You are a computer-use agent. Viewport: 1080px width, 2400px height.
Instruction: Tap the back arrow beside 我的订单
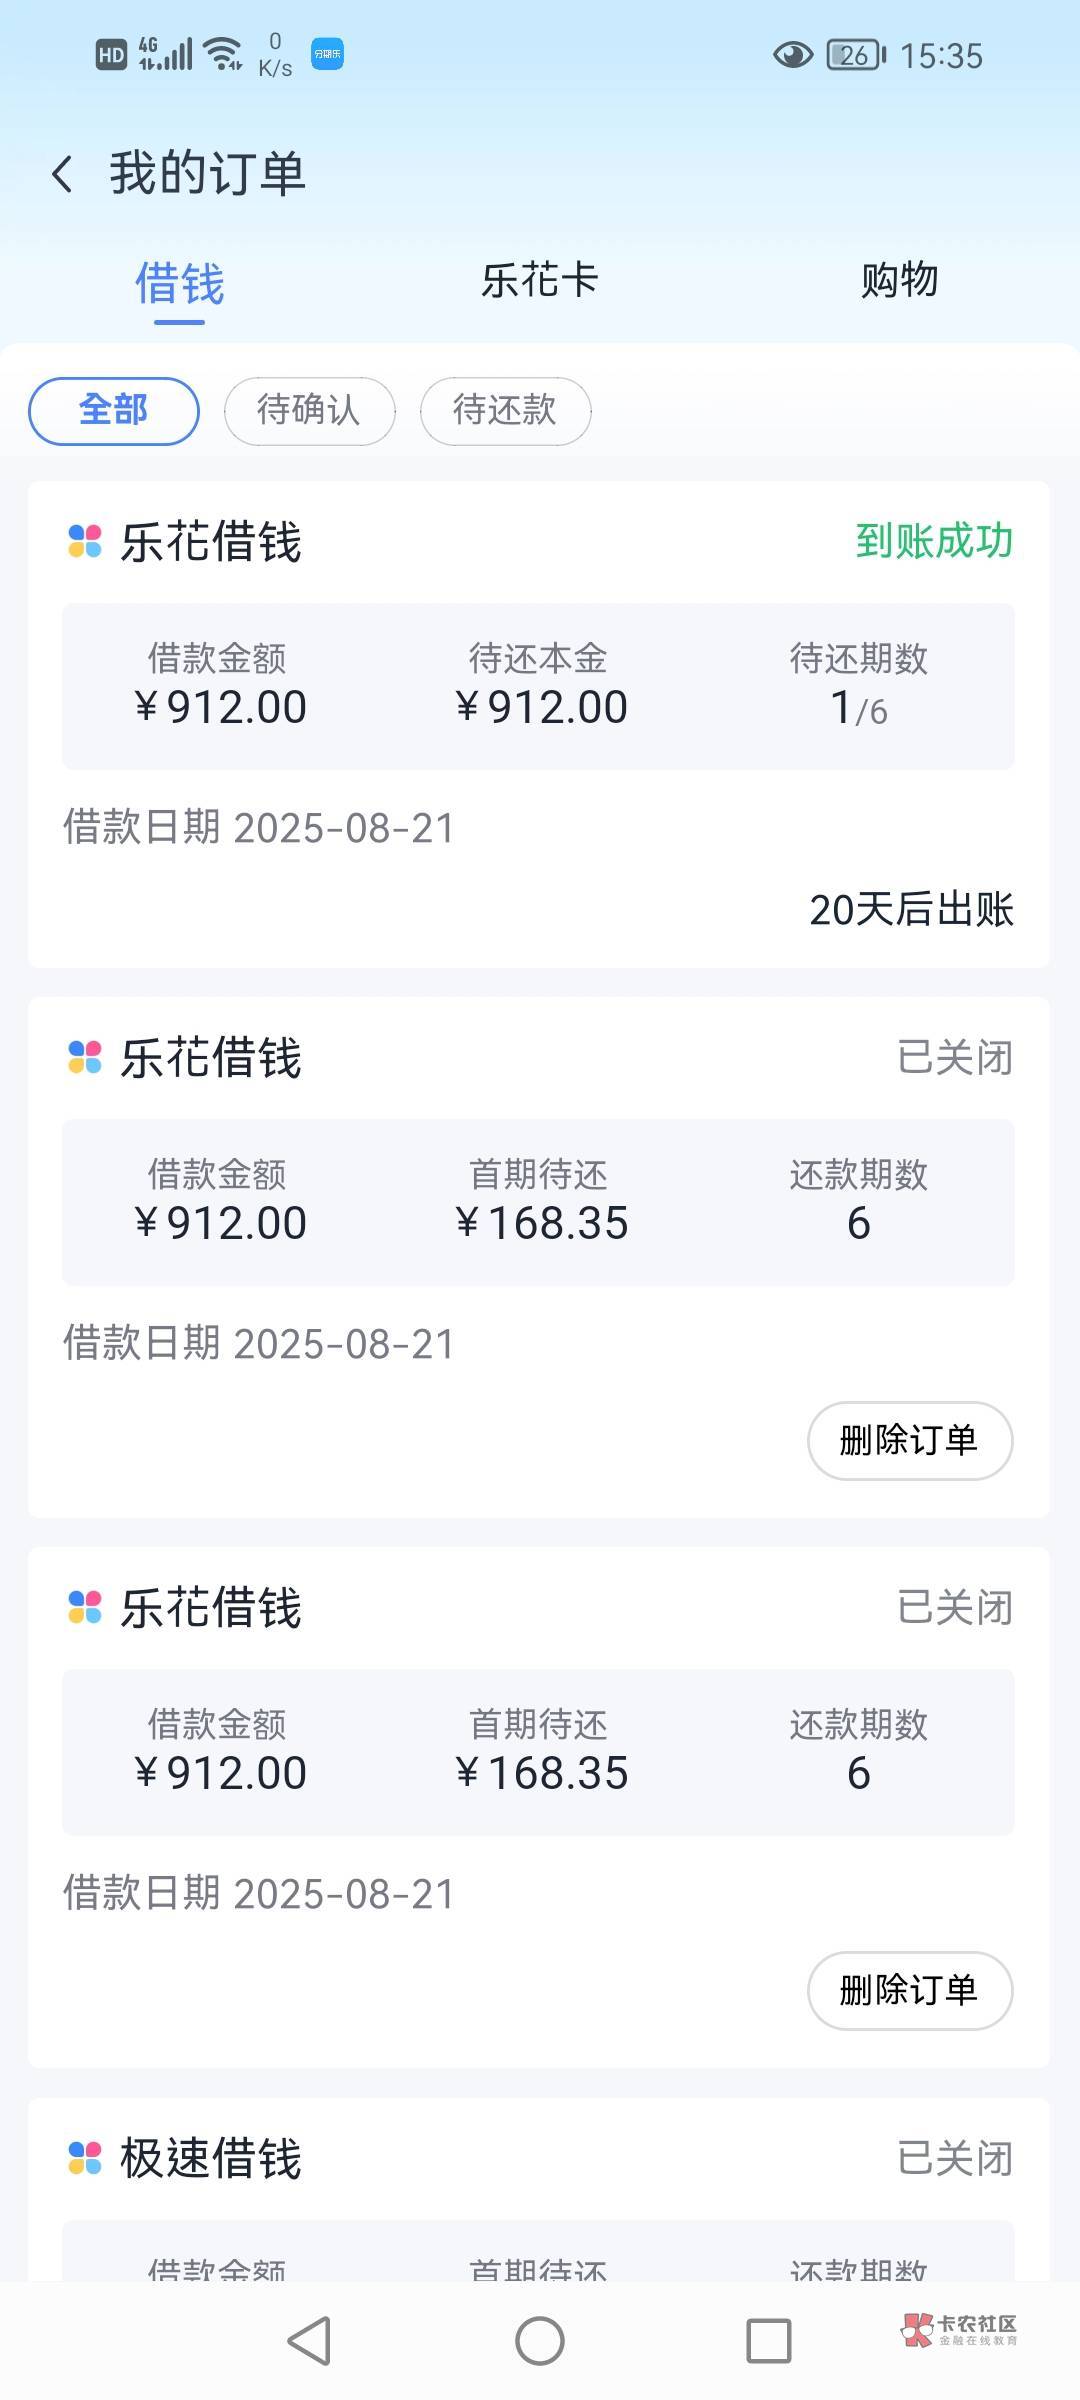[63, 174]
